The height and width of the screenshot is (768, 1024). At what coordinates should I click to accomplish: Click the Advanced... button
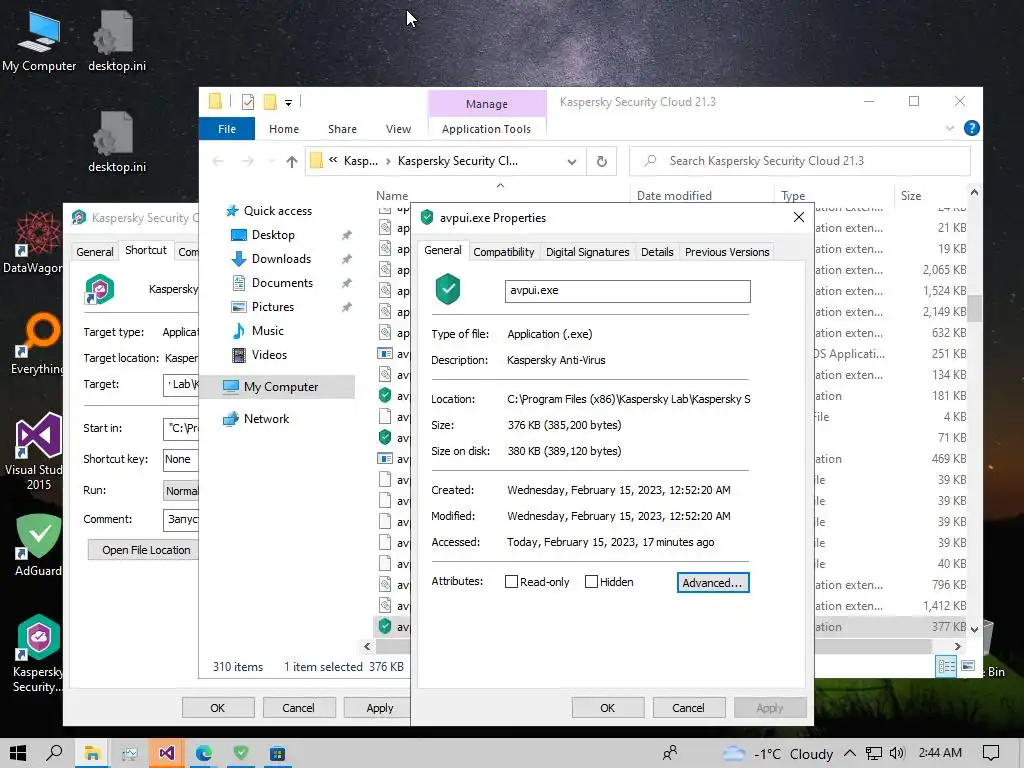pyautogui.click(x=712, y=583)
